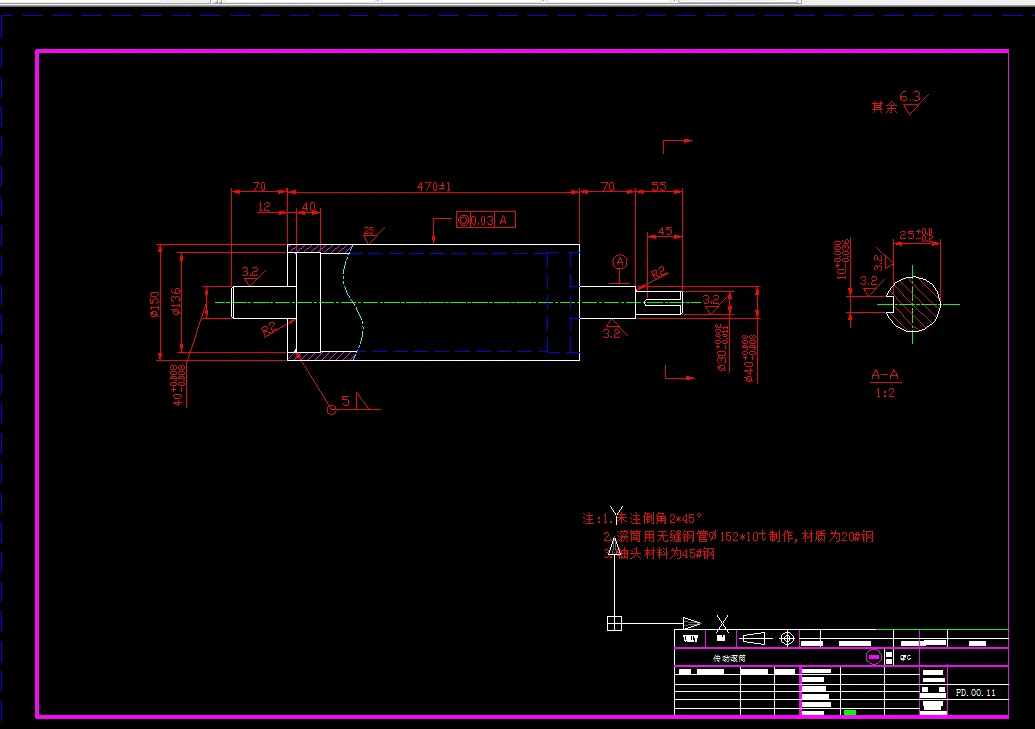Click the hatched circular shaft section view
Screen dimensions: 1035x729
click(x=913, y=304)
